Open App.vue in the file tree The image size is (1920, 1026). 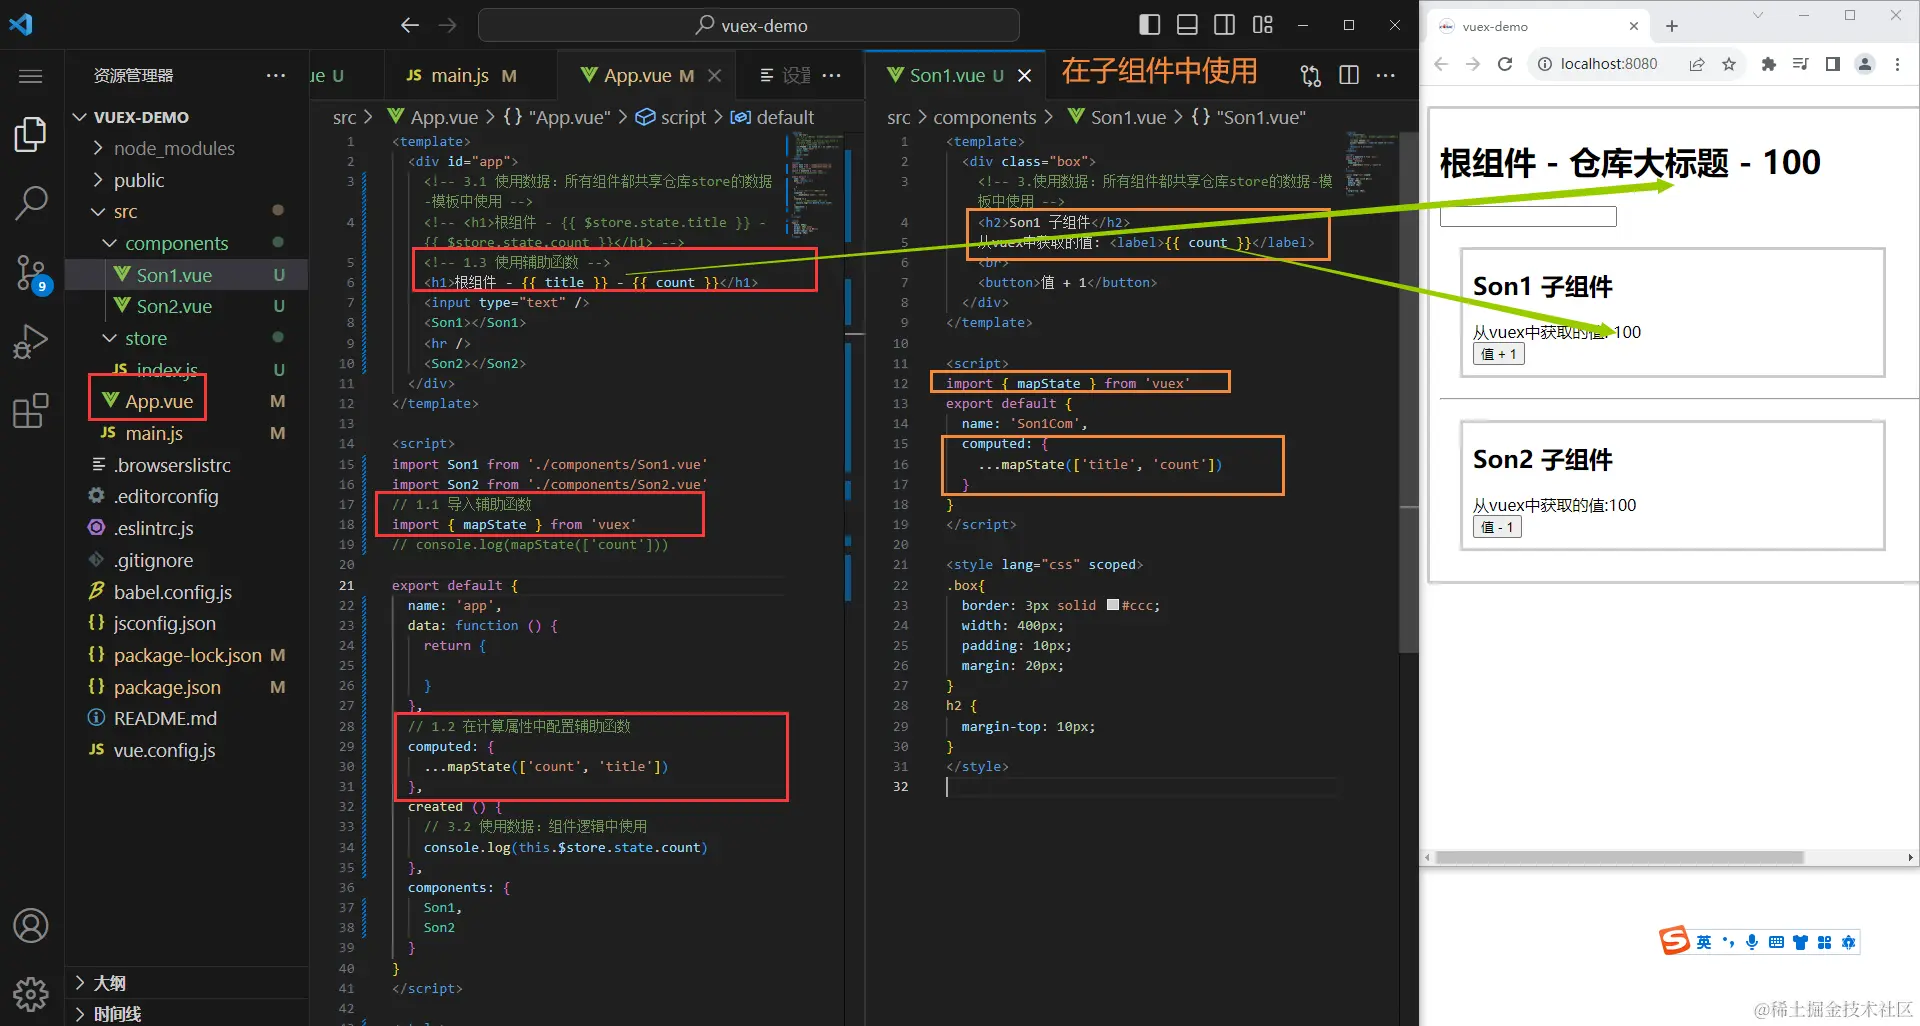pyautogui.click(x=159, y=402)
